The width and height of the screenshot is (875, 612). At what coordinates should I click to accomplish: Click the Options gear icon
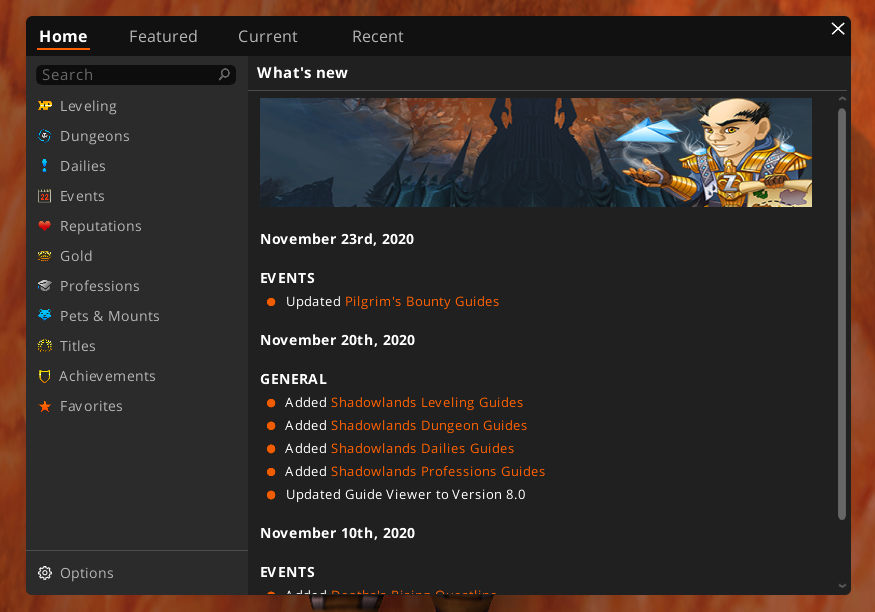pos(45,573)
